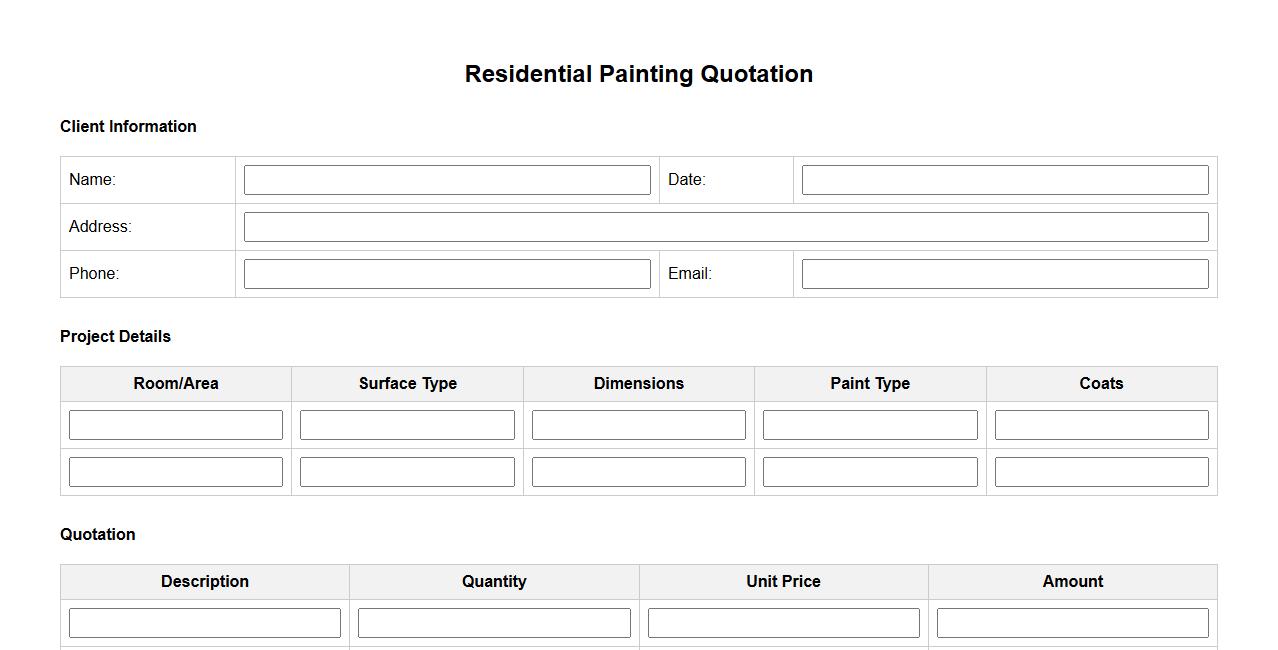Focus first row Coats field
Image resolution: width=1278 pixels, height=650 pixels.
pyautogui.click(x=1101, y=425)
